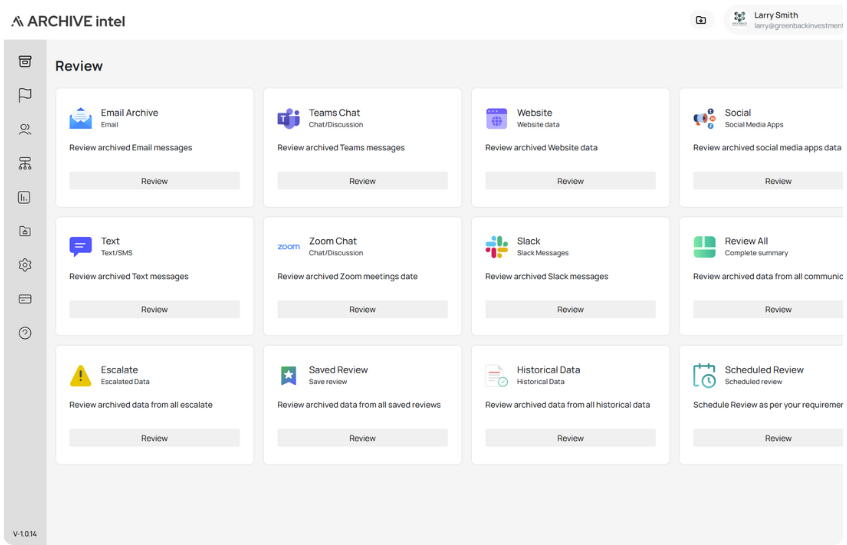
Task: Click the Teams Chat icon
Action: [x=288, y=118]
